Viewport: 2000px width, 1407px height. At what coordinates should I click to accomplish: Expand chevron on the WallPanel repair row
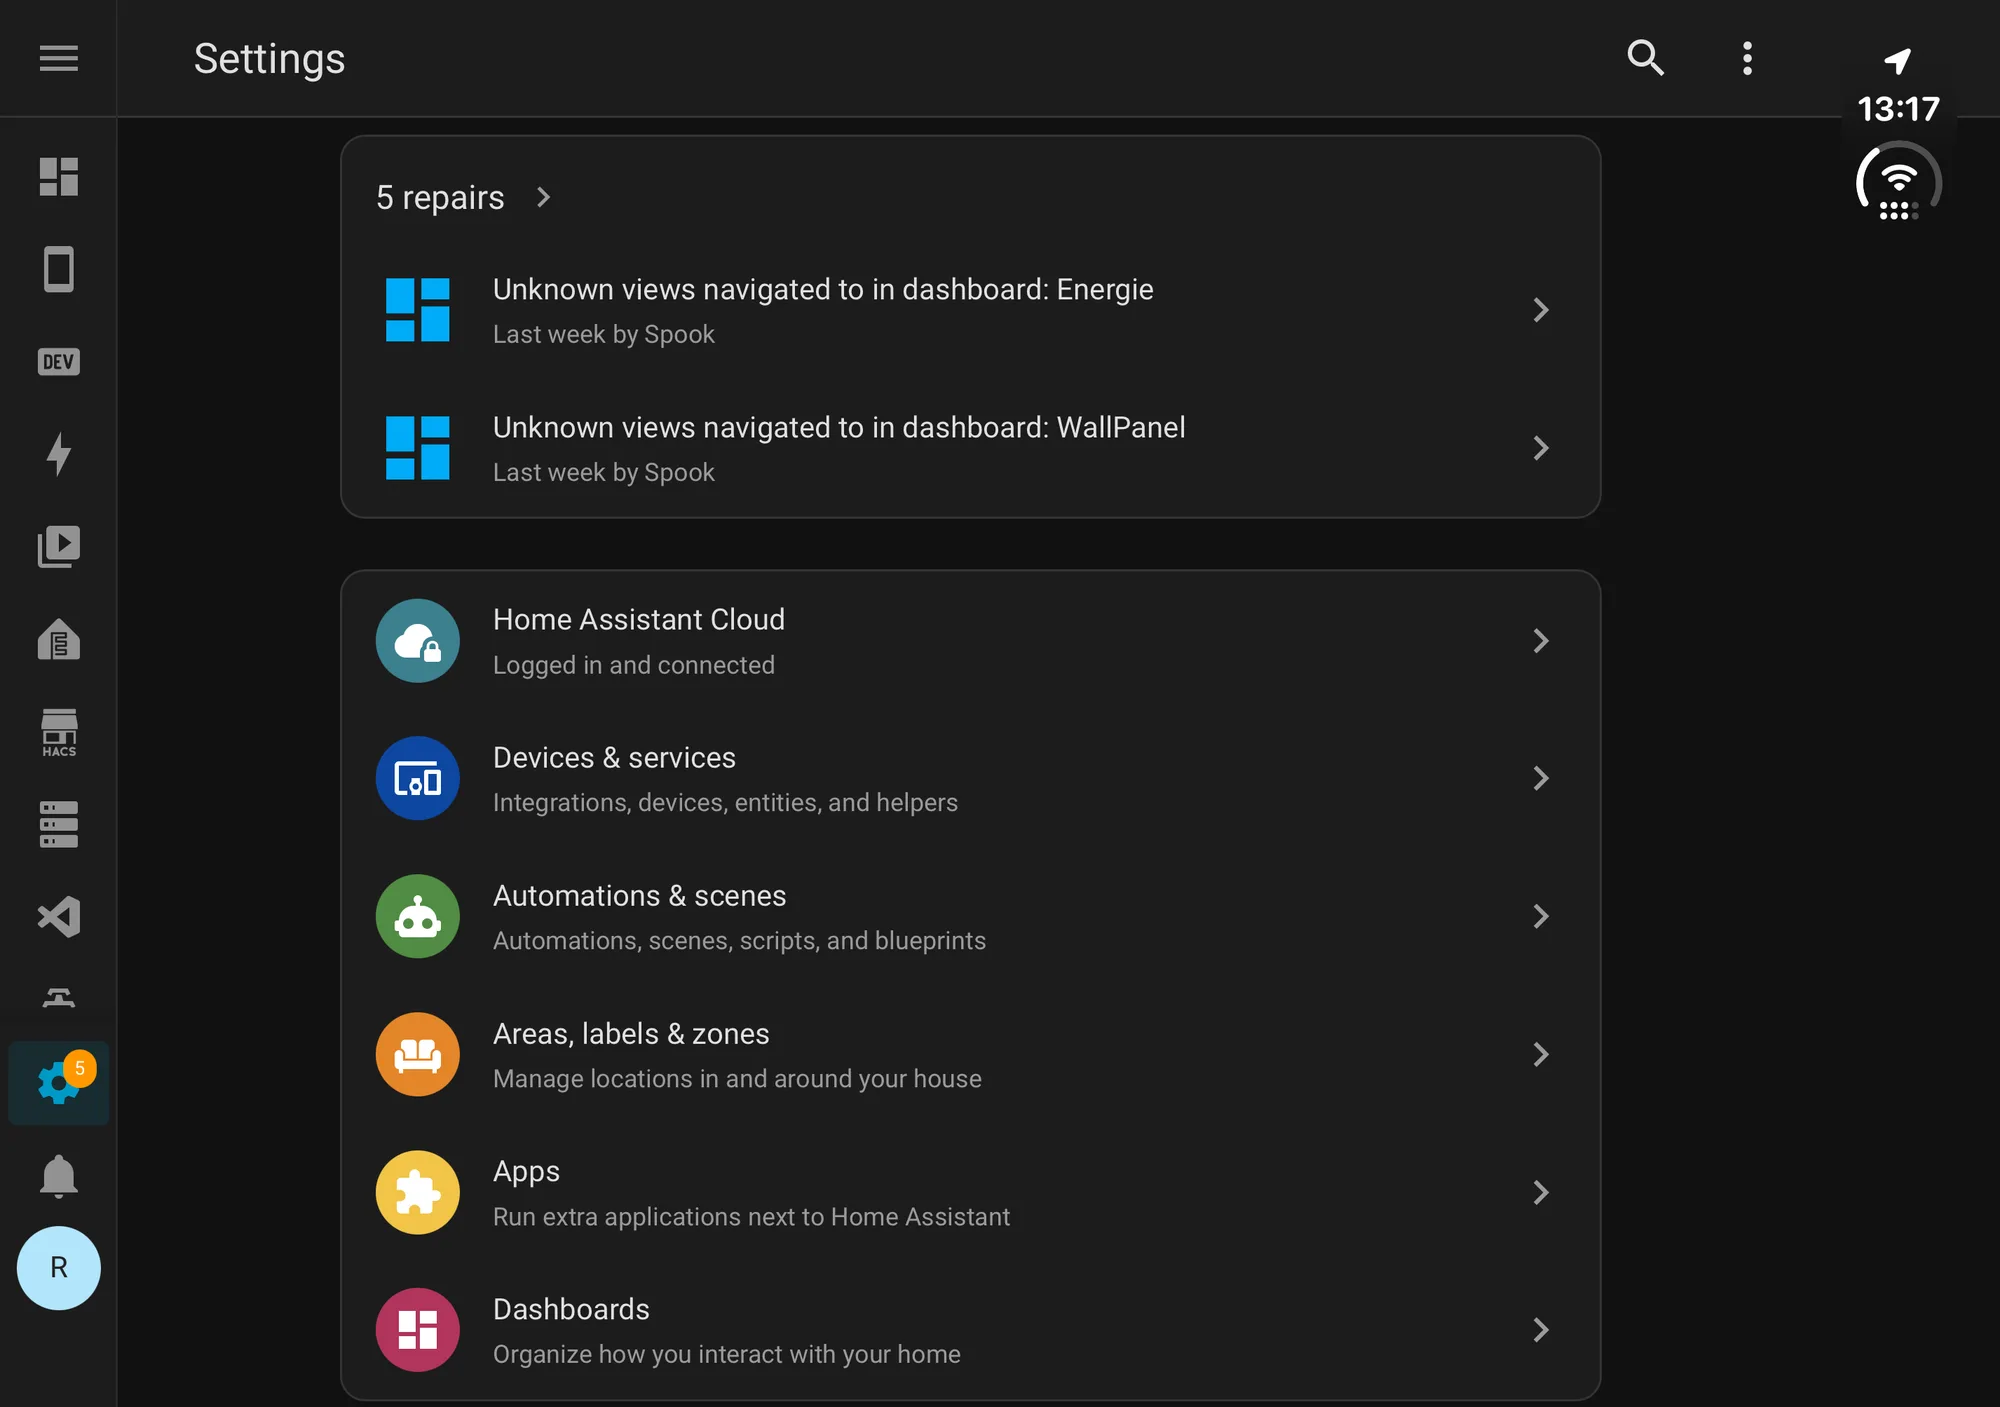pyautogui.click(x=1540, y=448)
